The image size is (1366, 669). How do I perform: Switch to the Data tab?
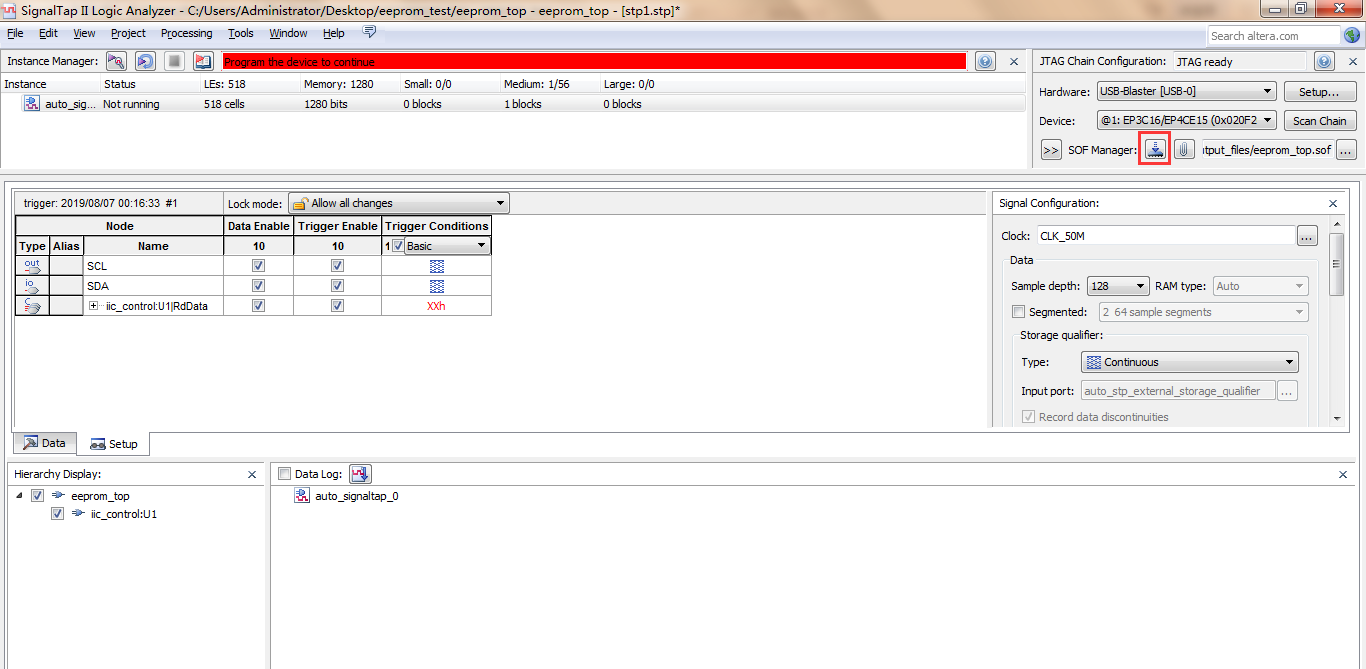tap(44, 443)
